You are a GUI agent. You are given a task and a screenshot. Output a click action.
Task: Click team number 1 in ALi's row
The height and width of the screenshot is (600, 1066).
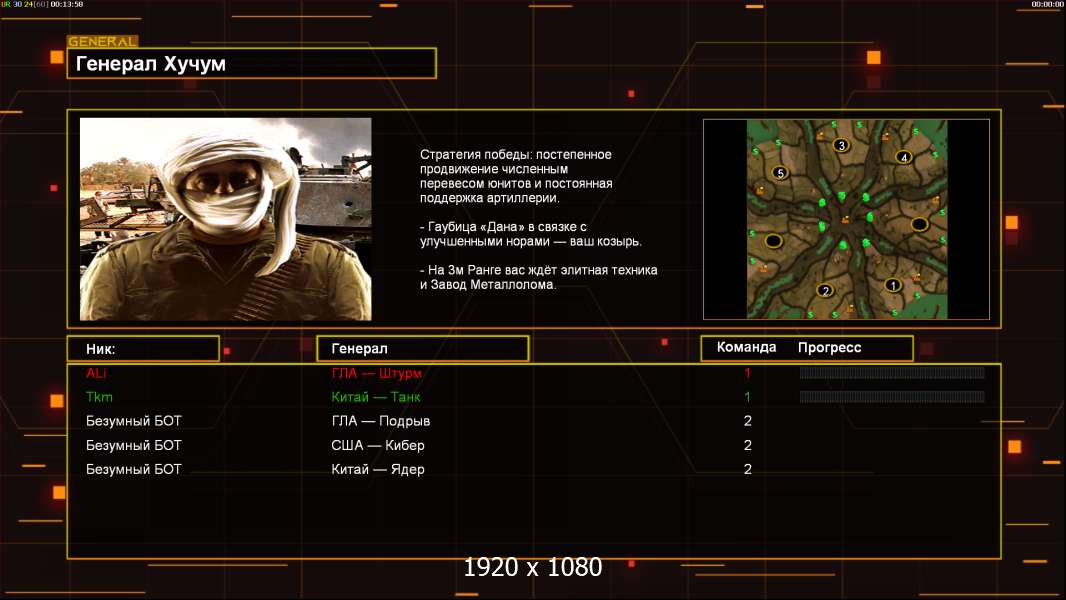747,373
